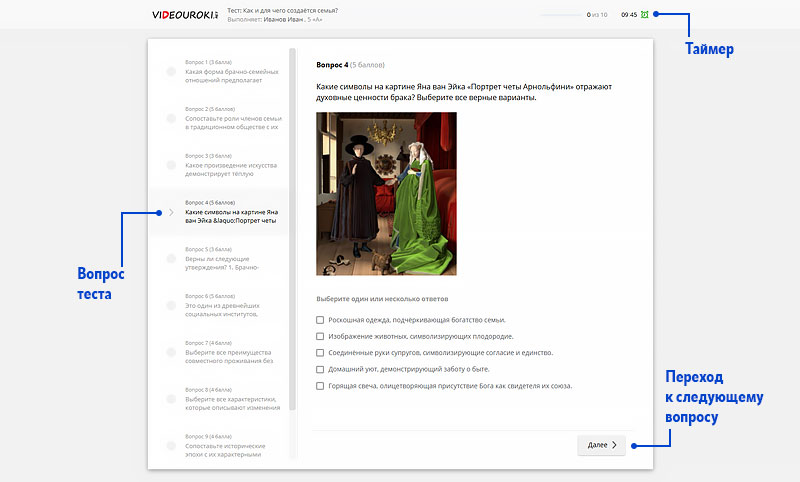Open Вопрос 1 in the question list
800x482 pixels.
pos(218,71)
